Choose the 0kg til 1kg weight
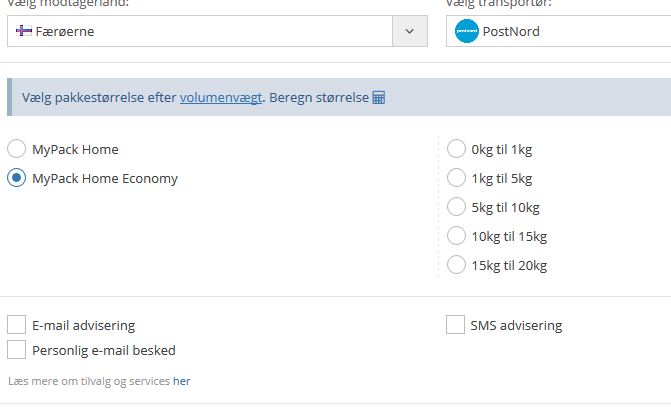Image resolution: width=671 pixels, height=410 pixels. tap(456, 149)
